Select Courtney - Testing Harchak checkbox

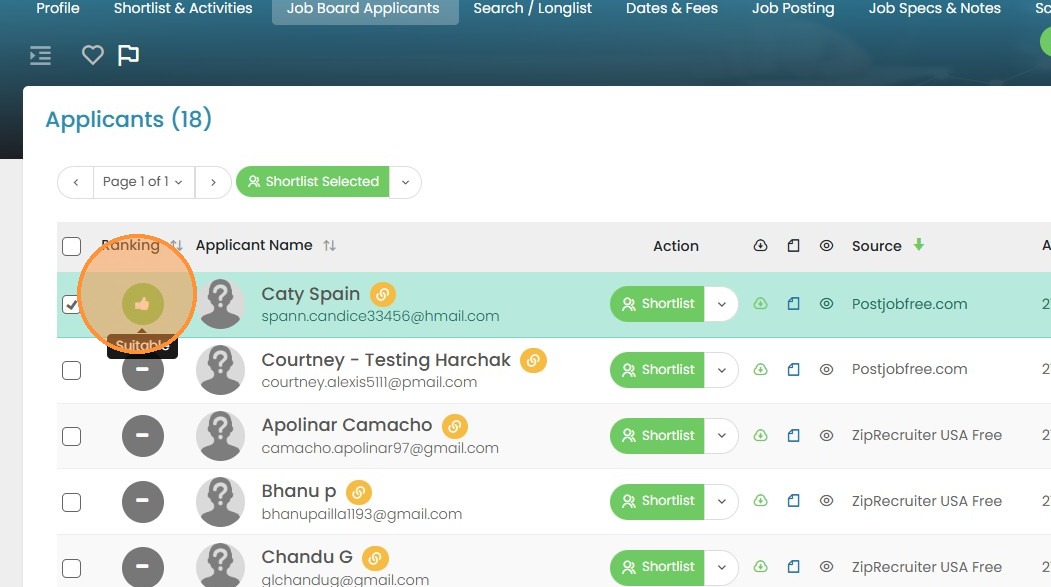[72, 371]
